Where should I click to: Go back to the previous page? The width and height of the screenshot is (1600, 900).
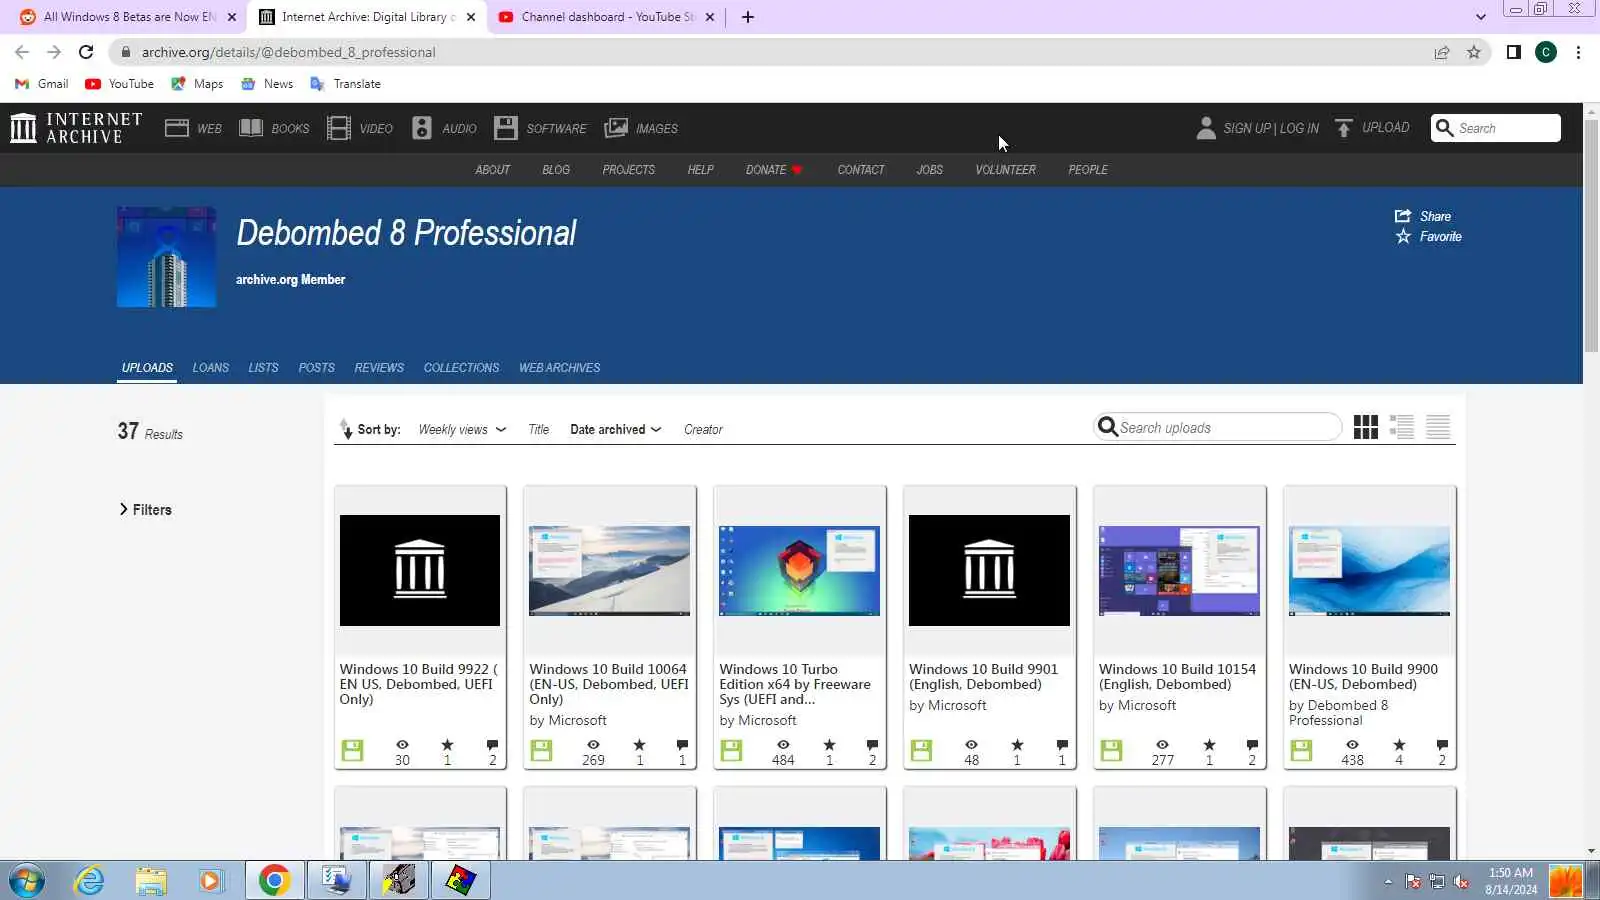pyautogui.click(x=22, y=52)
